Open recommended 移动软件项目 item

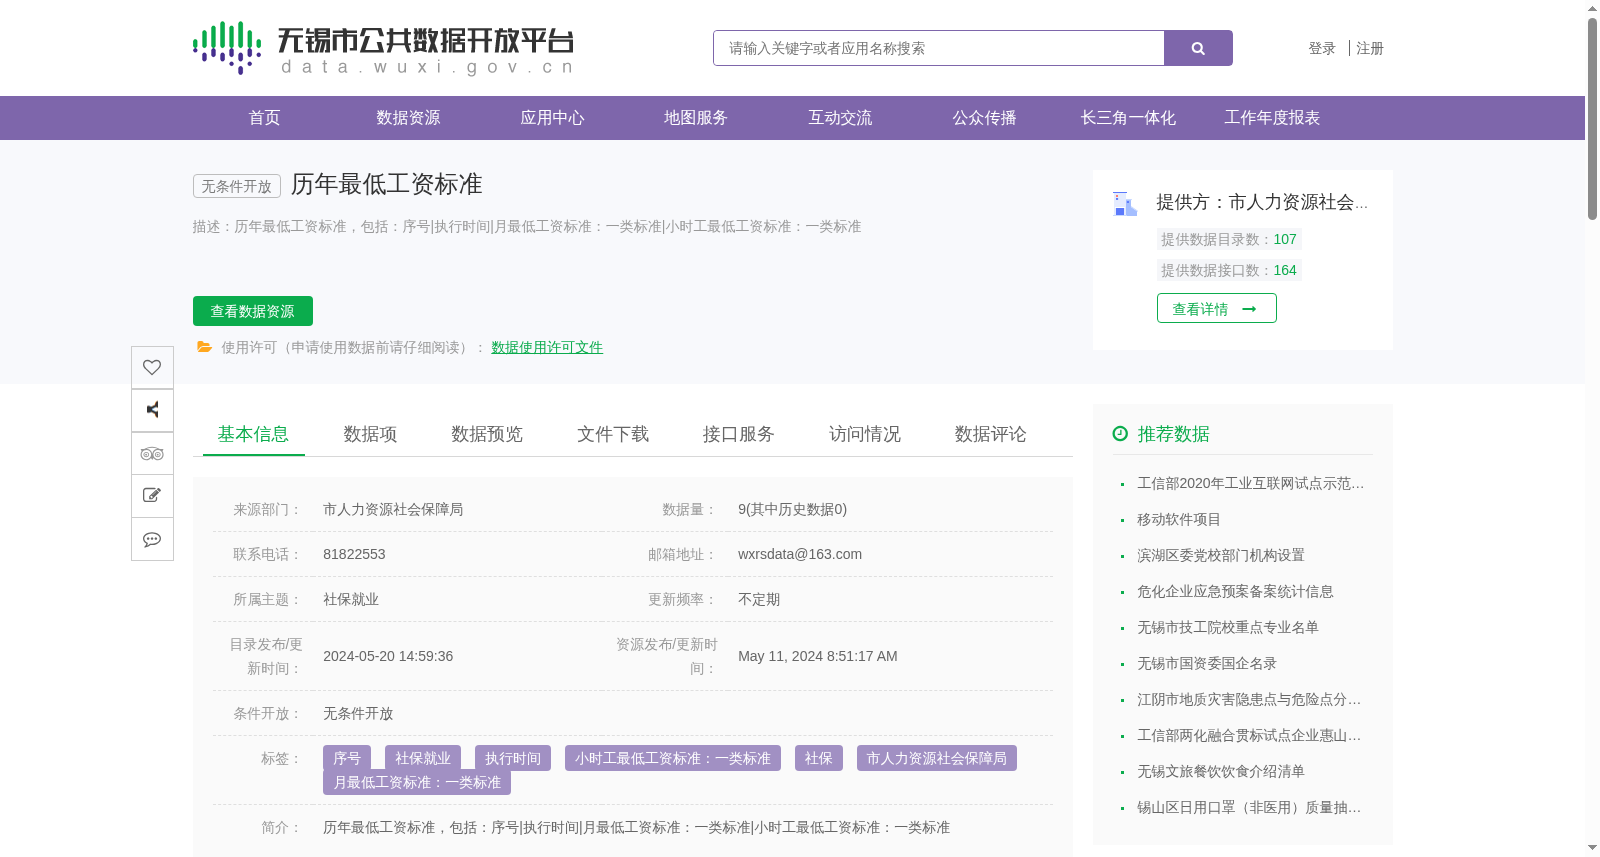pyautogui.click(x=1179, y=519)
